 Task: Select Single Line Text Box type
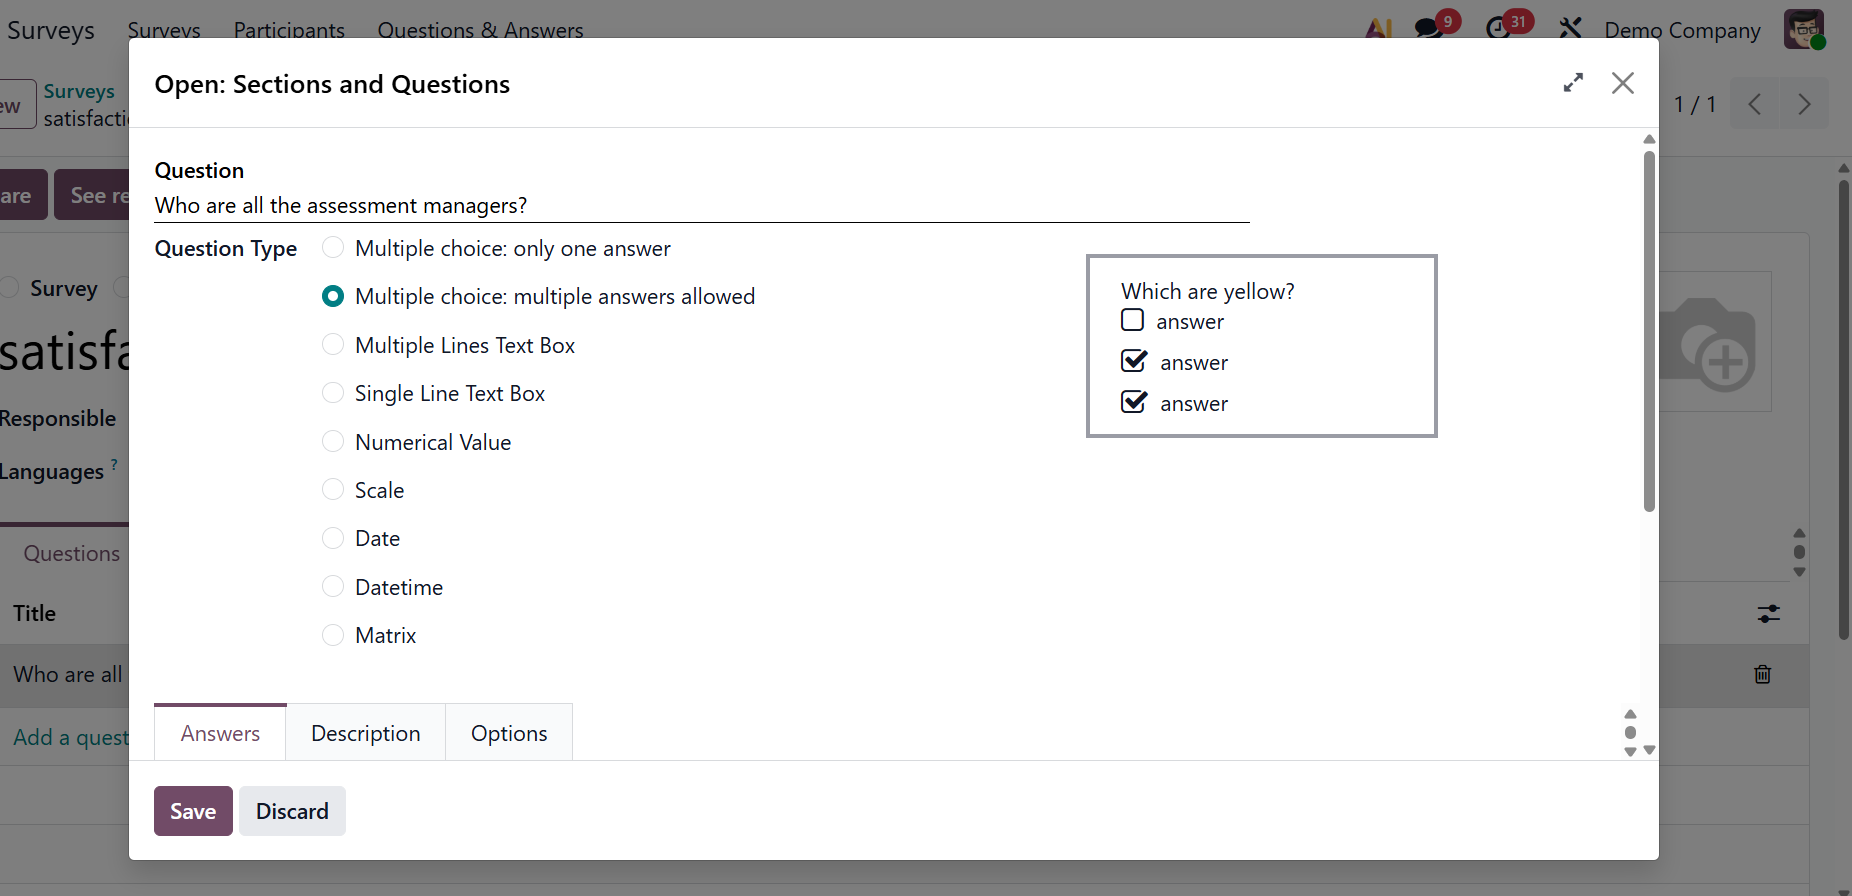[333, 393]
